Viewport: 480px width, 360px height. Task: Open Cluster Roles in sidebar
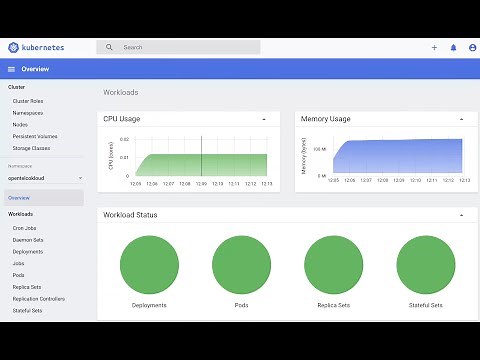[x=28, y=101]
